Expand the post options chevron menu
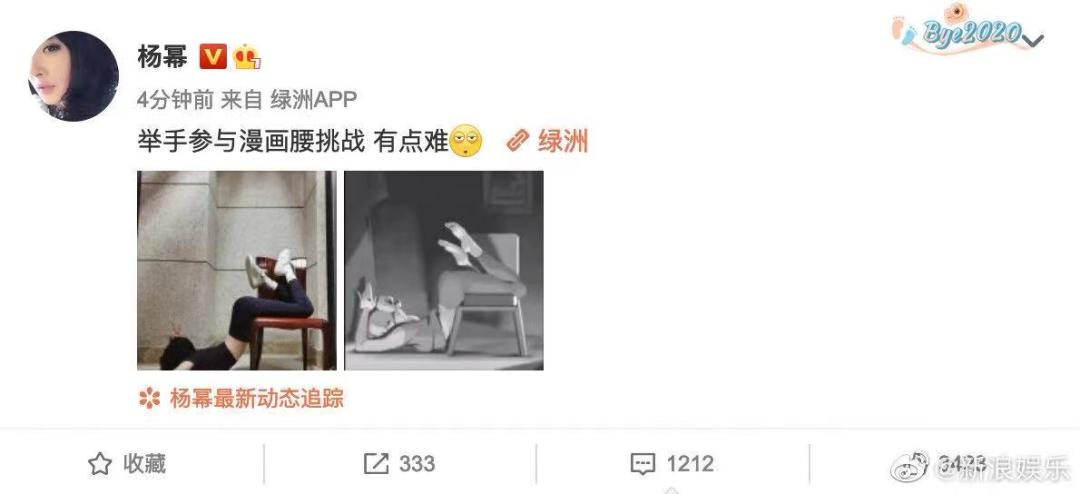 [1034, 40]
